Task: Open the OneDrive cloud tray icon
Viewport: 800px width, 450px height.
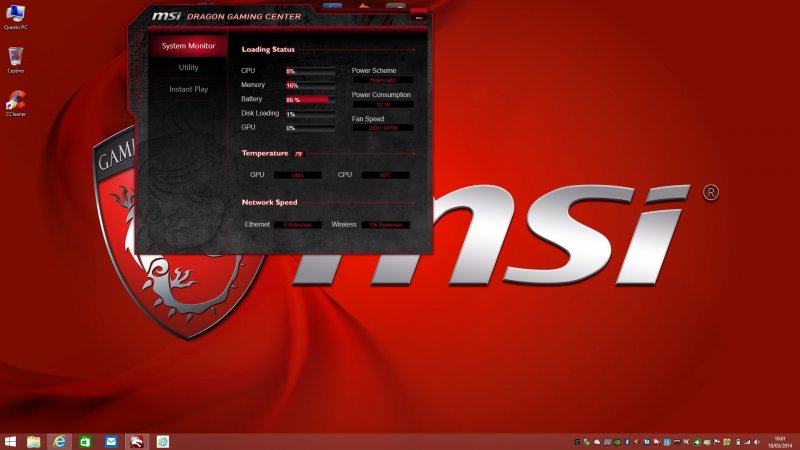Action: [x=597, y=442]
